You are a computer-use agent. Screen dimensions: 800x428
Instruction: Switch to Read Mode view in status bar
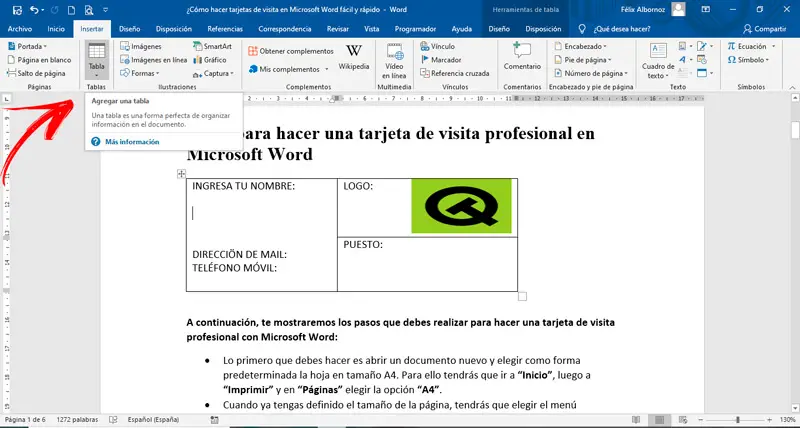[x=636, y=420]
